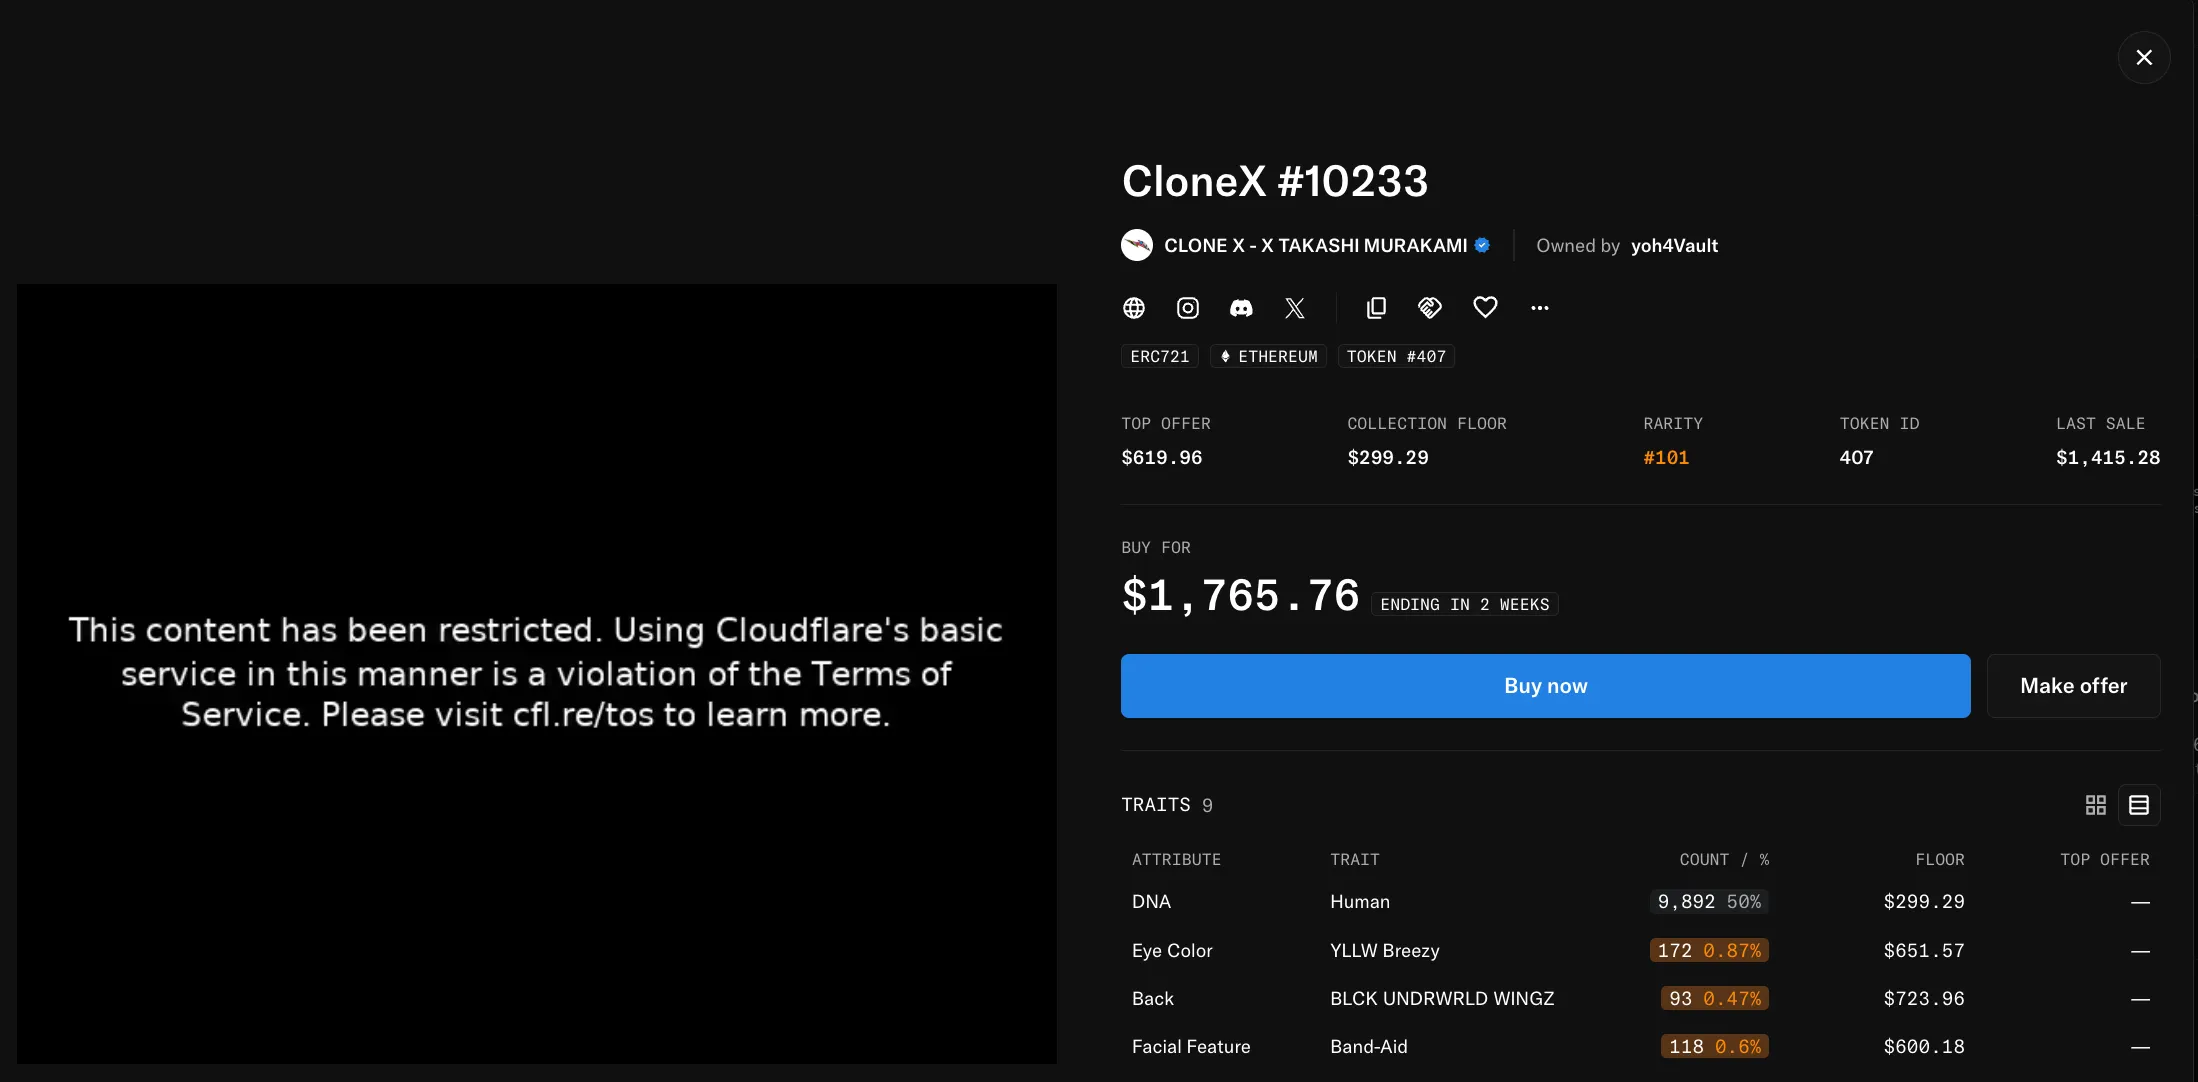Open the CLONE X - X TAKASHI MURAKAMI collection
Screen dimensions: 2198x1082
click(x=1315, y=246)
